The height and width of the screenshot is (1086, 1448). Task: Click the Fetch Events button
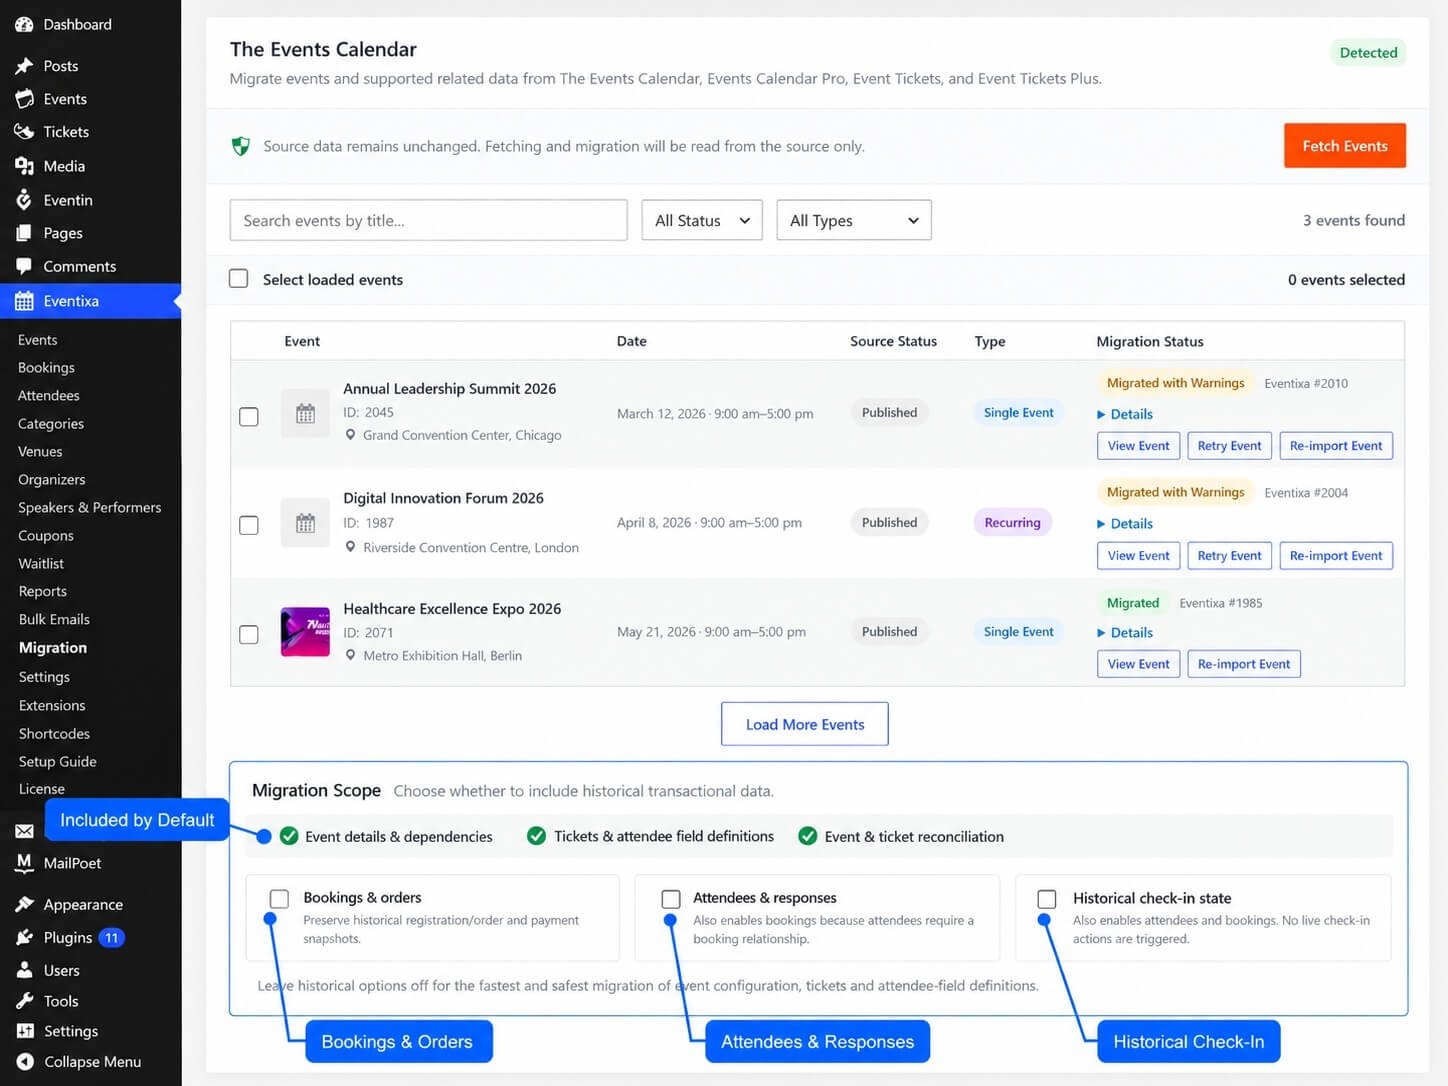1345,146
